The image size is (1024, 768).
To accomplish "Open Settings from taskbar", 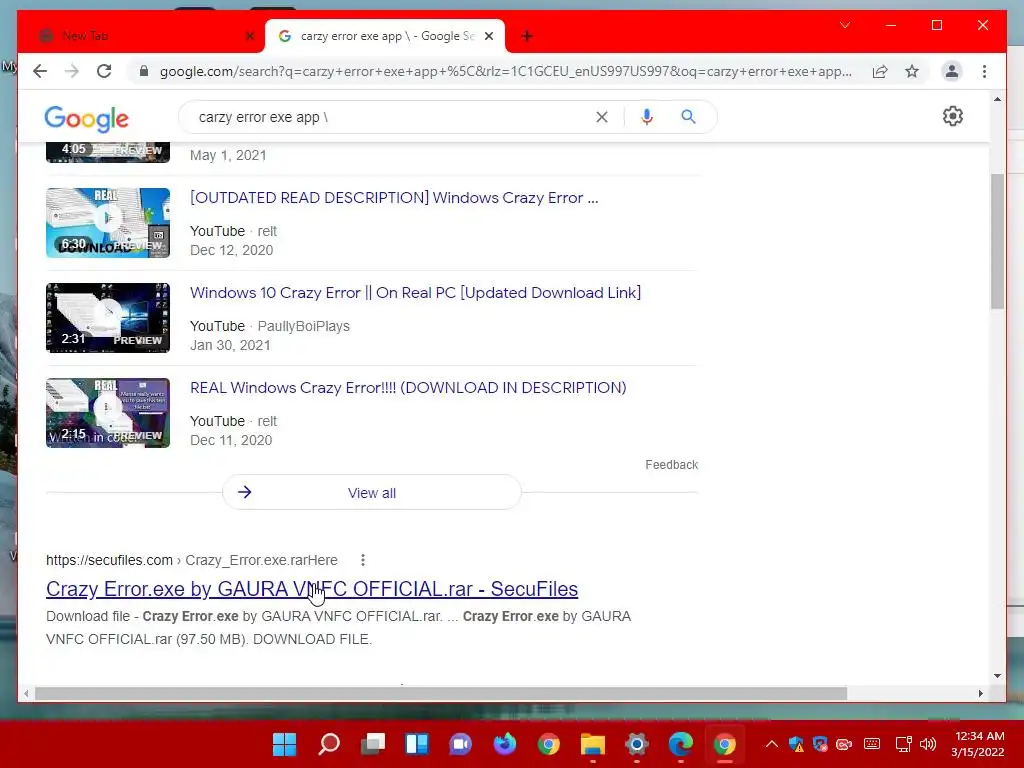I will pos(636,744).
